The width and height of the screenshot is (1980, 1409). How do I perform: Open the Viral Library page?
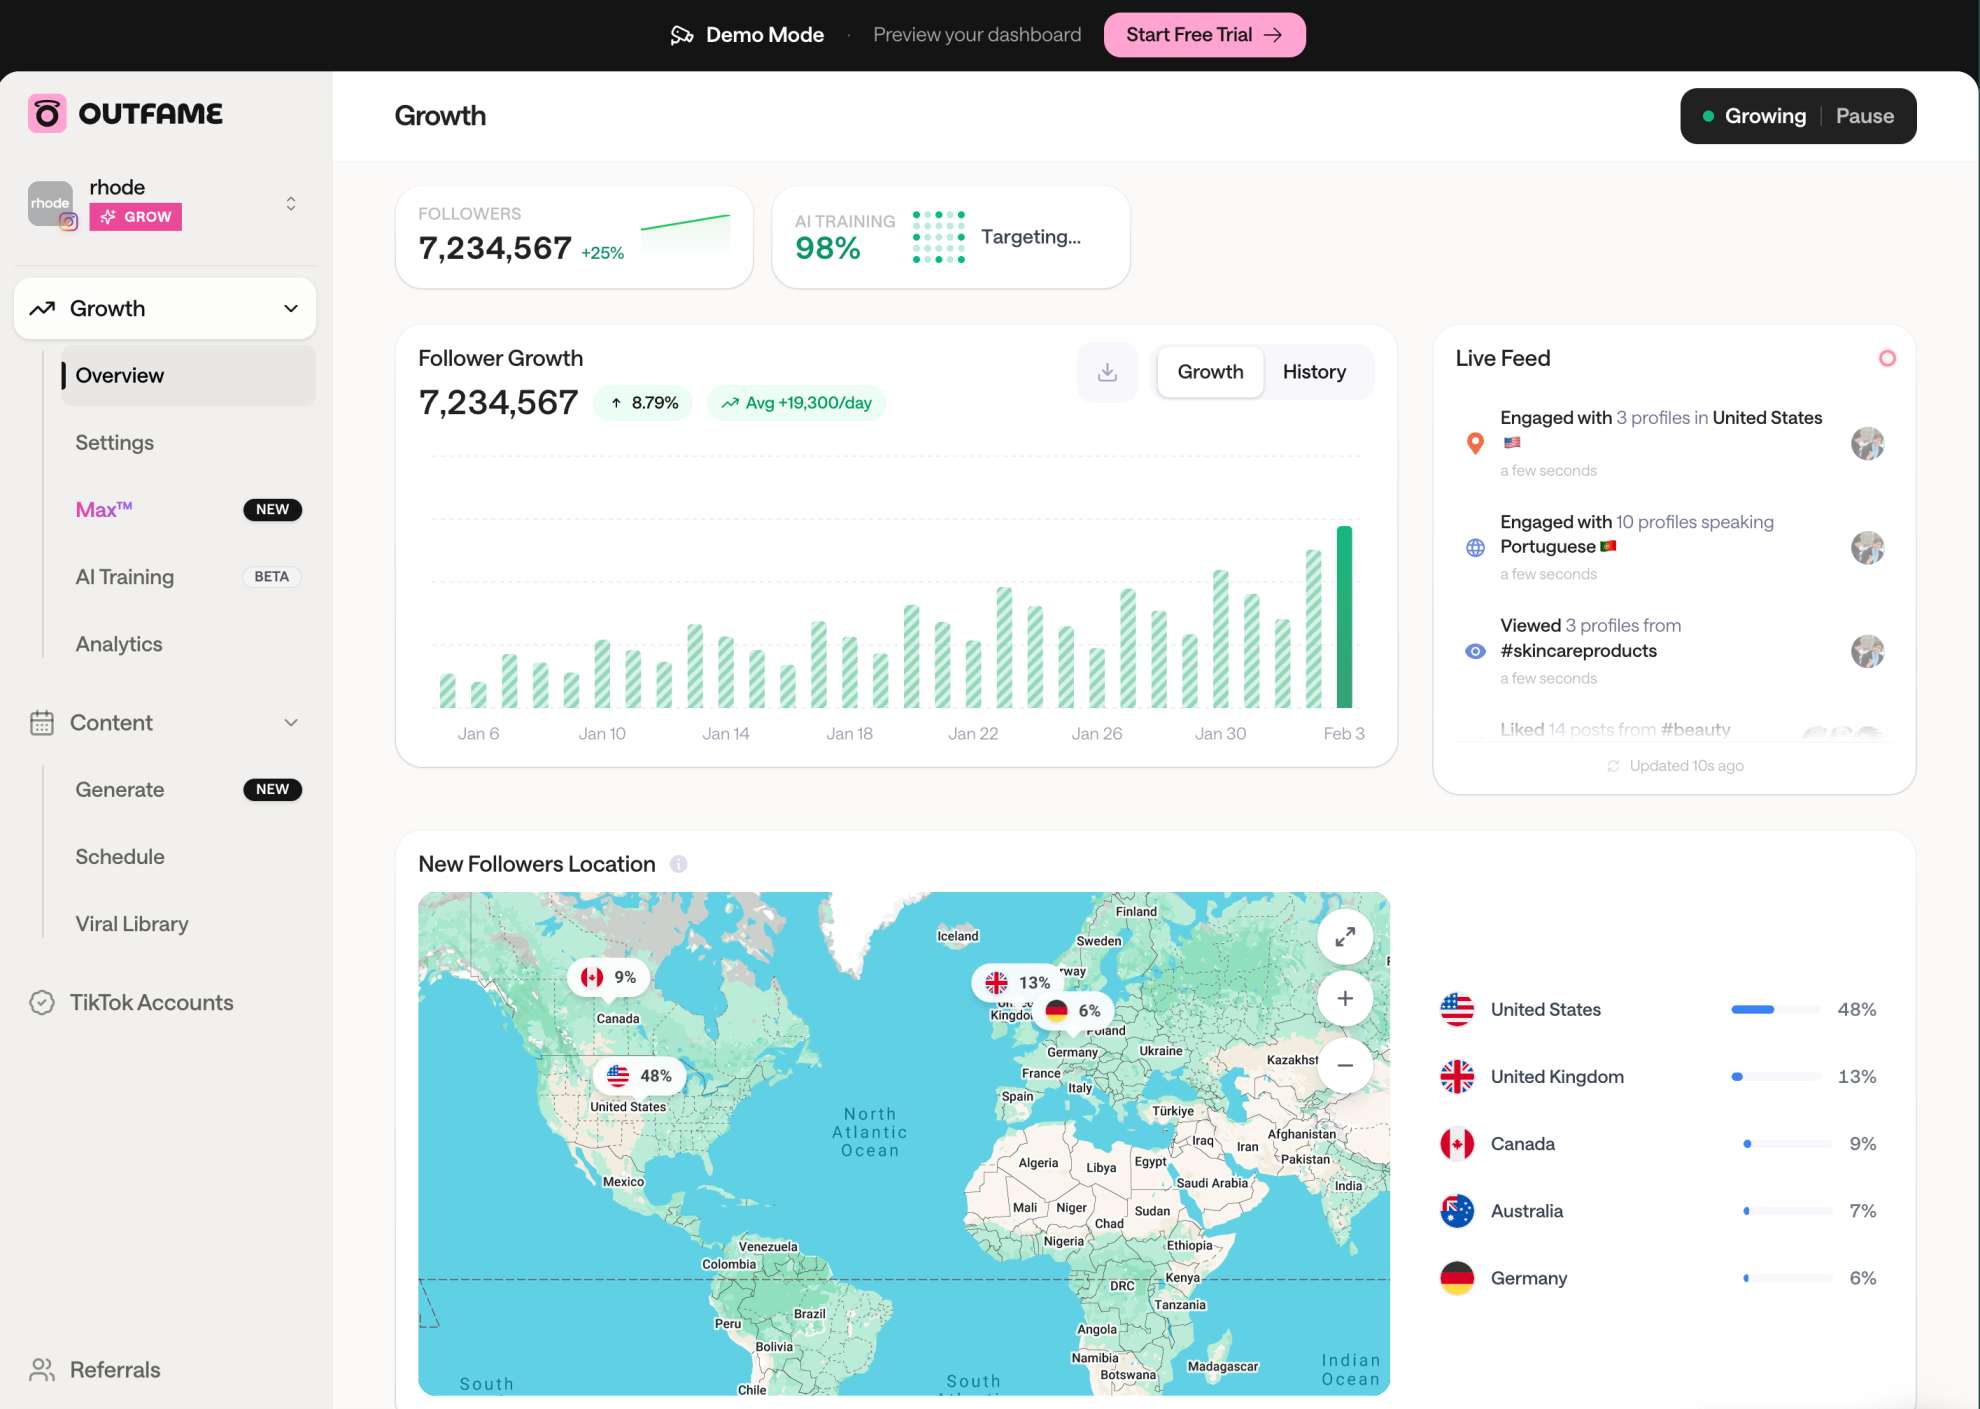[131, 923]
